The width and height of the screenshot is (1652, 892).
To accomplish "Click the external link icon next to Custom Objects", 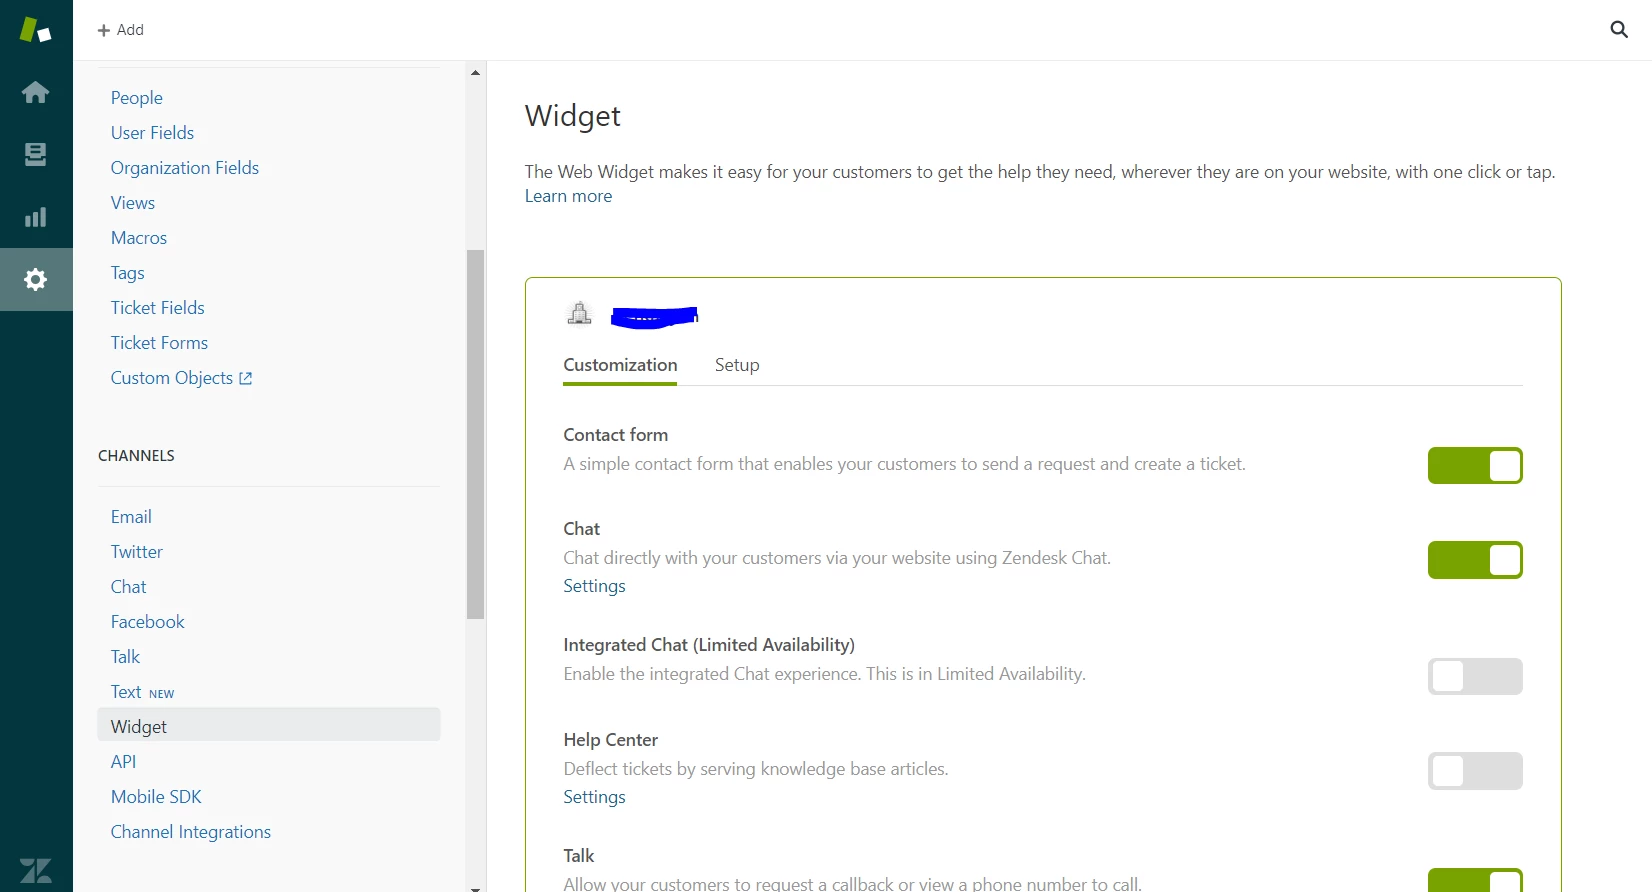I will tap(246, 378).
